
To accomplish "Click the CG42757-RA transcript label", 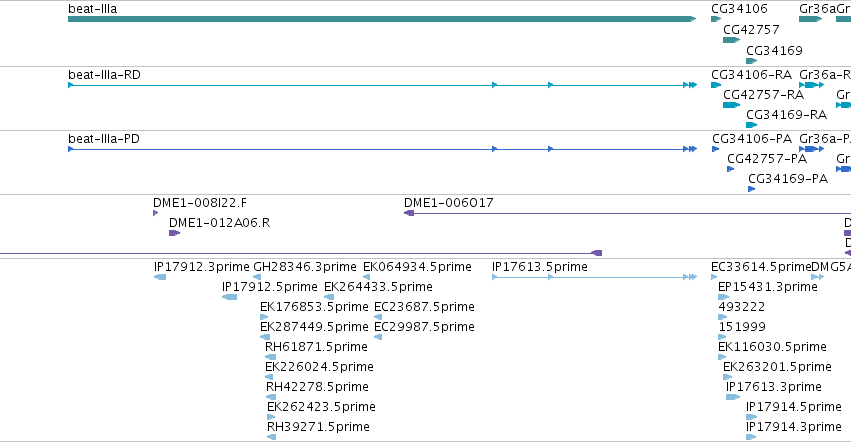I will (763, 95).
